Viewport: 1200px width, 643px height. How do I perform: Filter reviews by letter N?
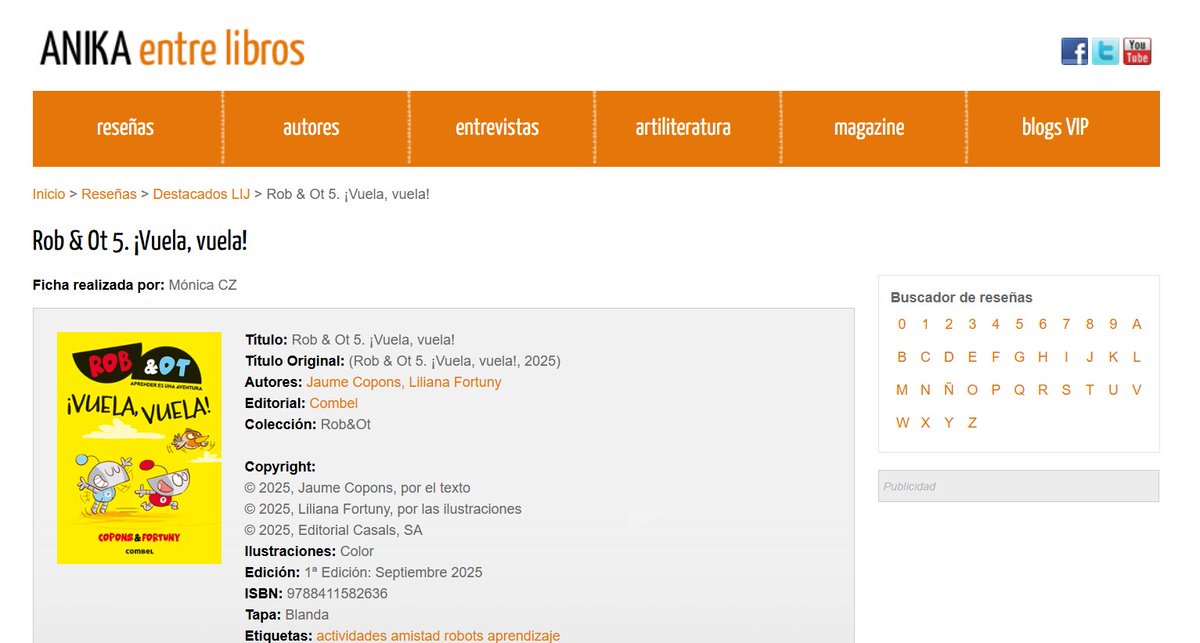pos(925,390)
